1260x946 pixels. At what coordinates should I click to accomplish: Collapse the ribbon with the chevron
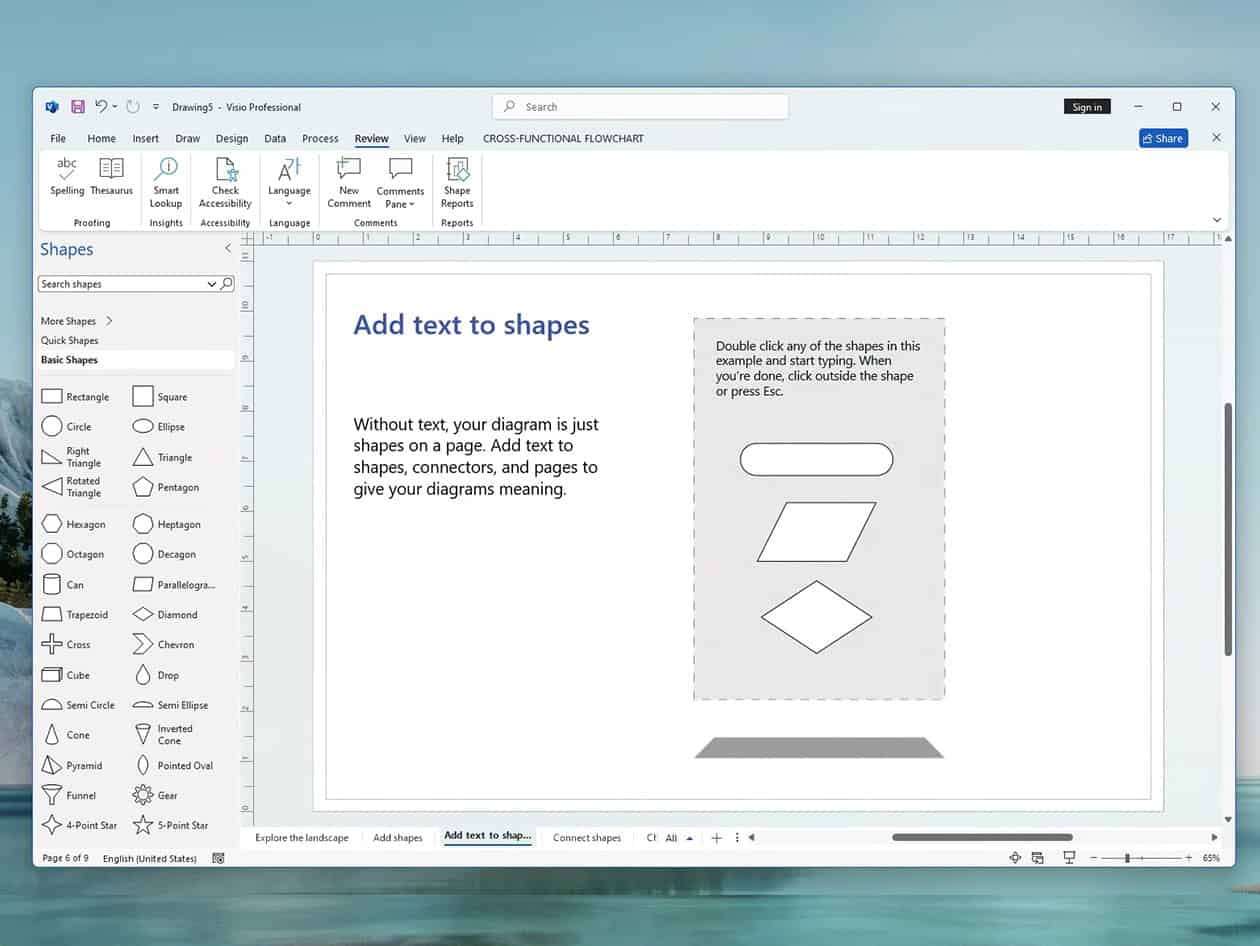coord(1217,219)
